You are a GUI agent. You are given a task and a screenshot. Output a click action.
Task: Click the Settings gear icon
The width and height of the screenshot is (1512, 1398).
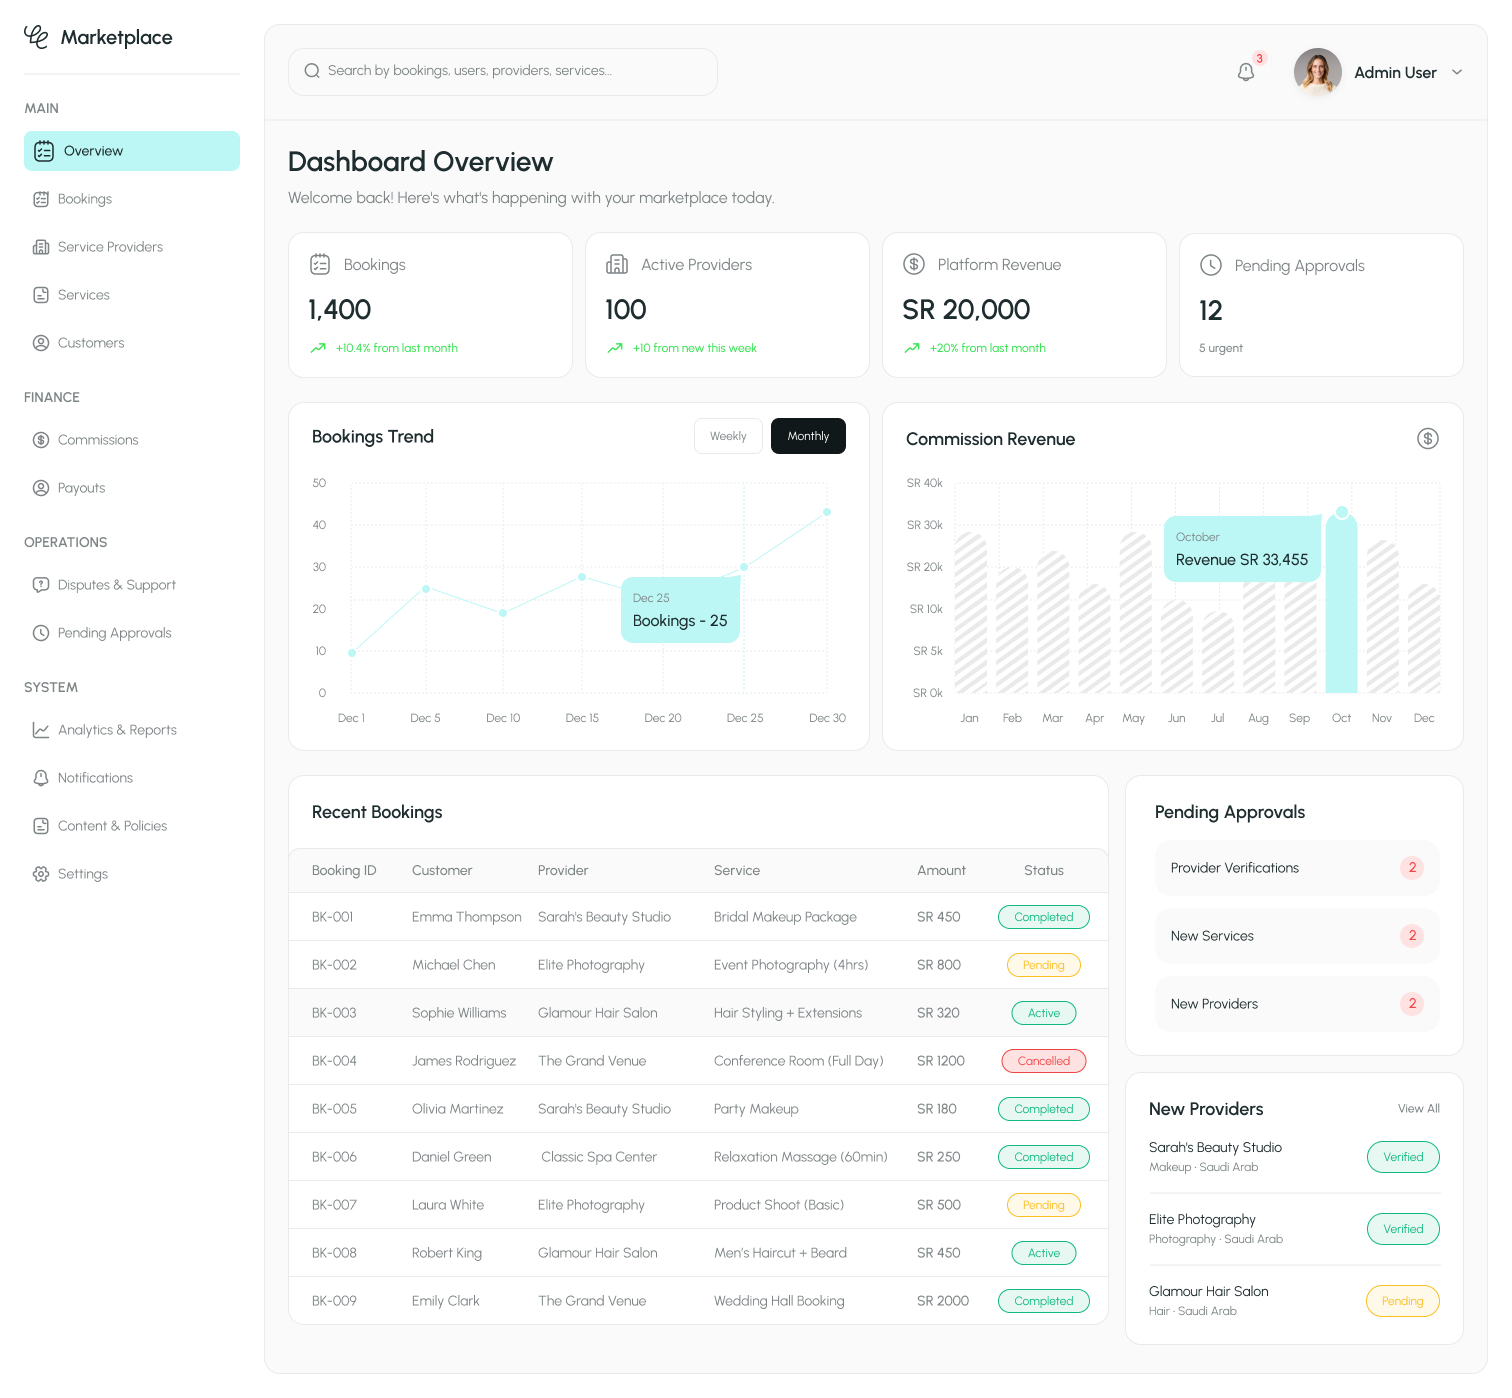41,874
